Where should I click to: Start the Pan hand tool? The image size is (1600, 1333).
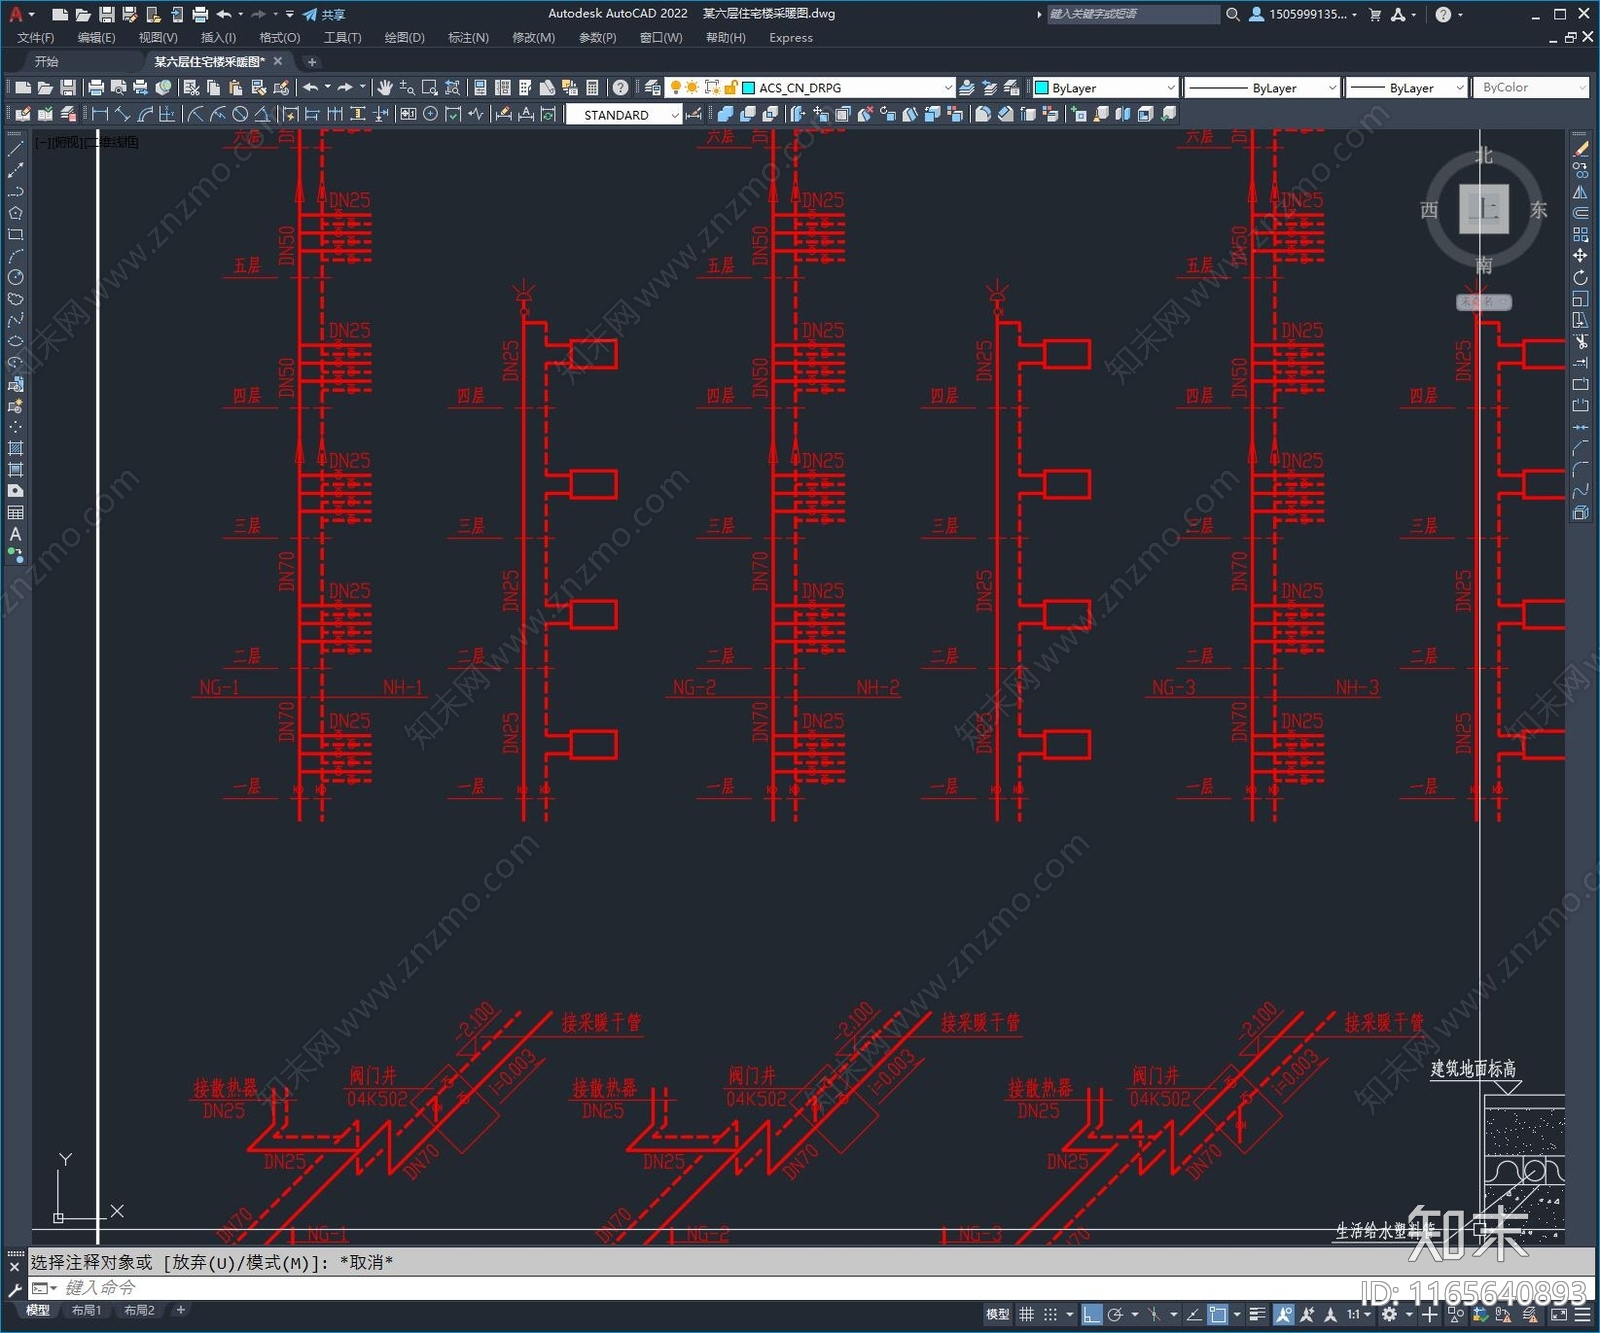(385, 88)
